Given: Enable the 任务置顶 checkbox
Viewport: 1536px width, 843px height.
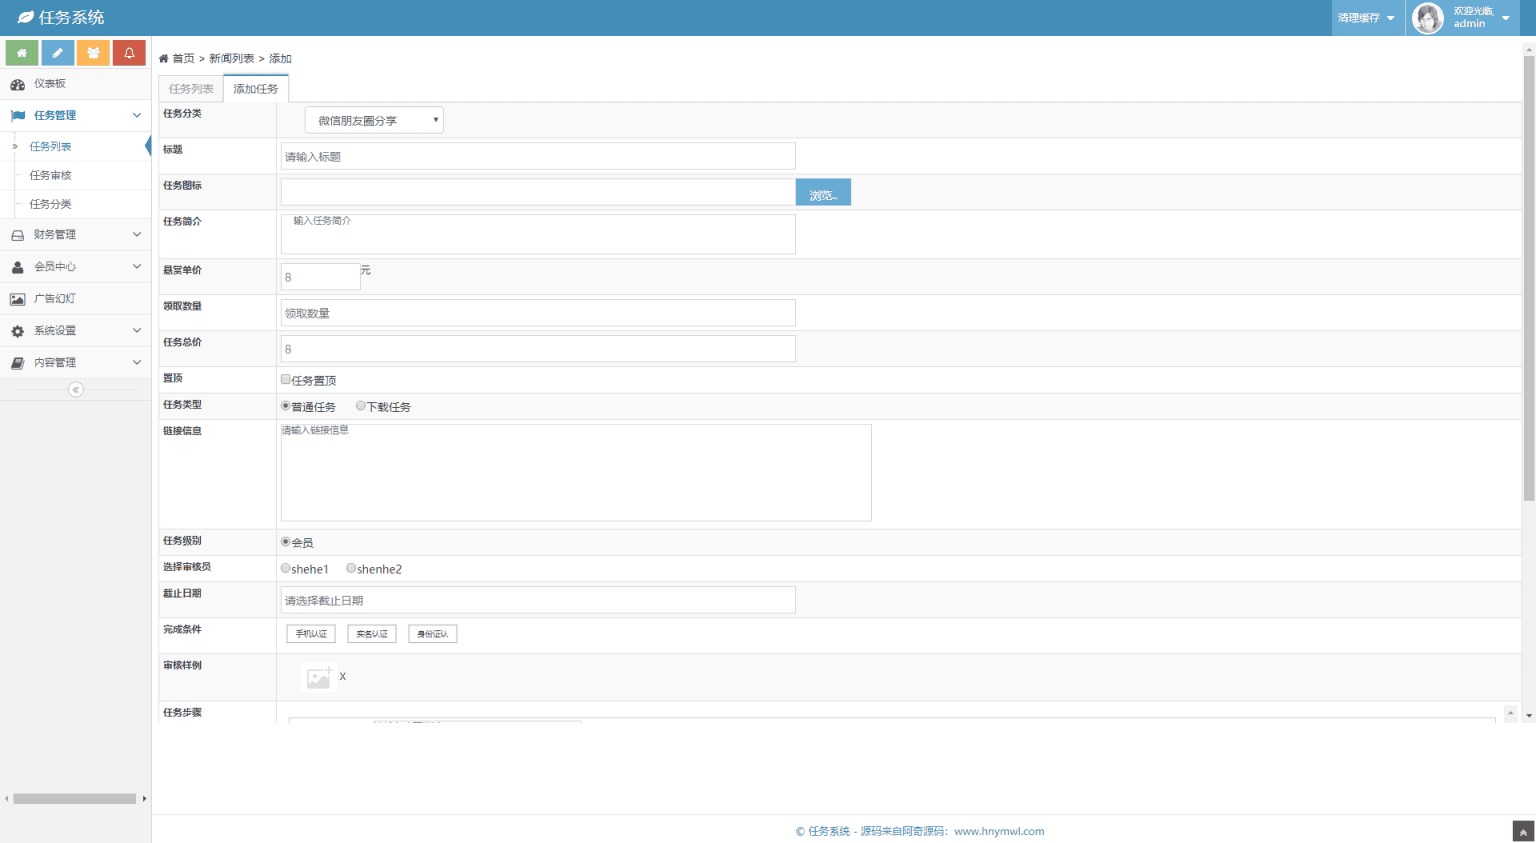Looking at the screenshot, I should [286, 380].
